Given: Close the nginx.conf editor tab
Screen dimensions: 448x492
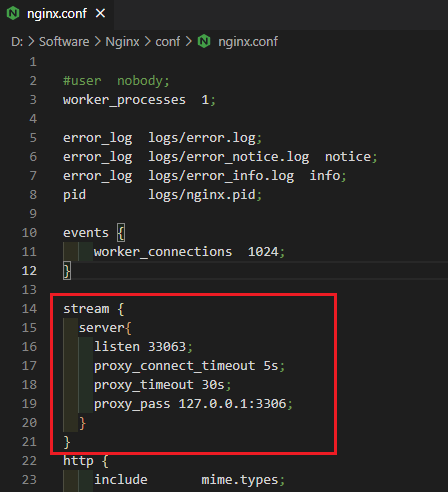Looking at the screenshot, I should pos(100,14).
